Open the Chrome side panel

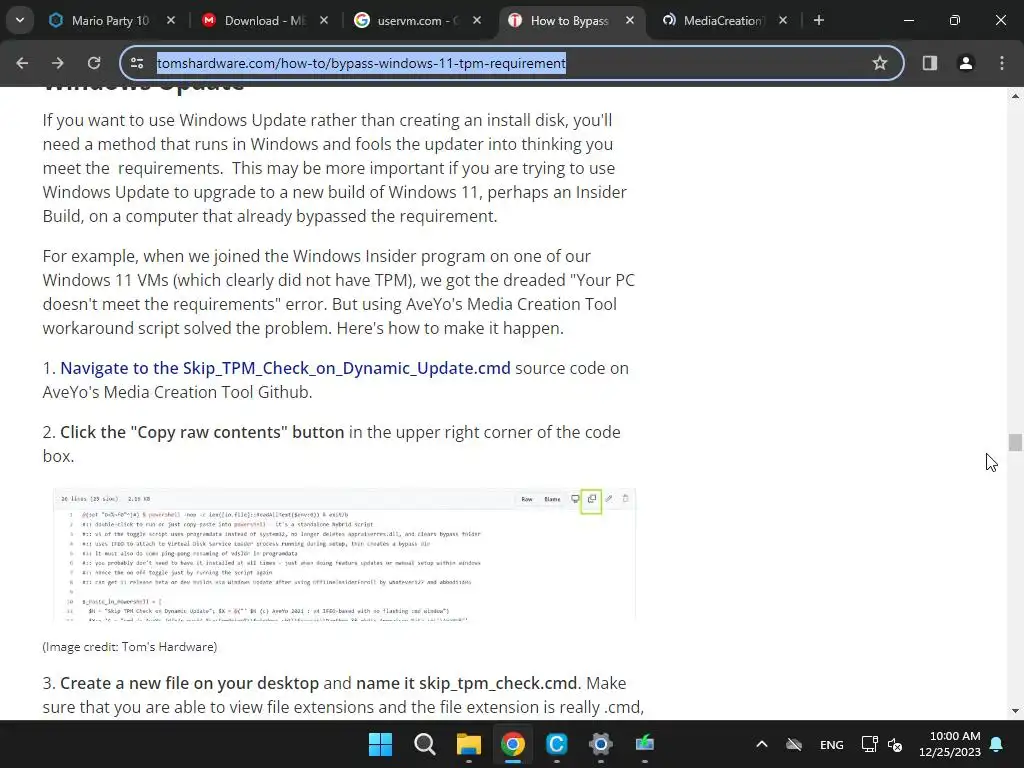[x=930, y=63]
